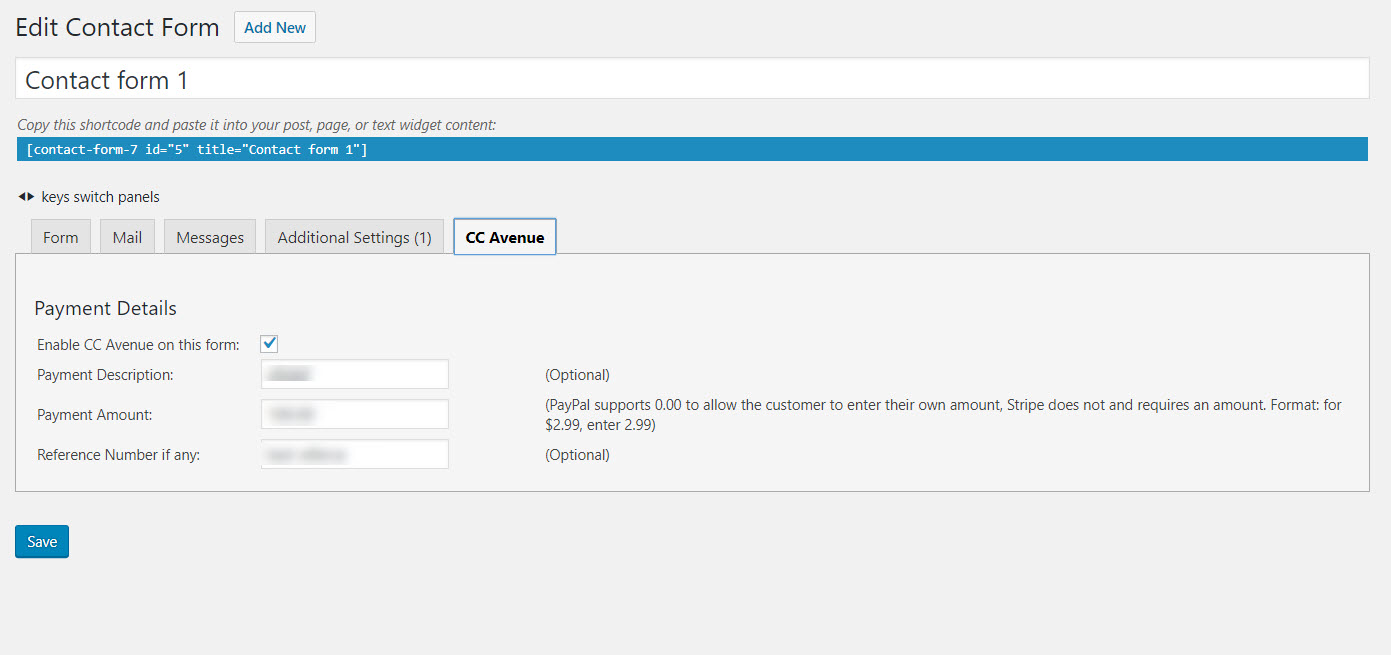Click the 'Payment Details' section heading
This screenshot has height=655, width=1391.
(x=105, y=308)
